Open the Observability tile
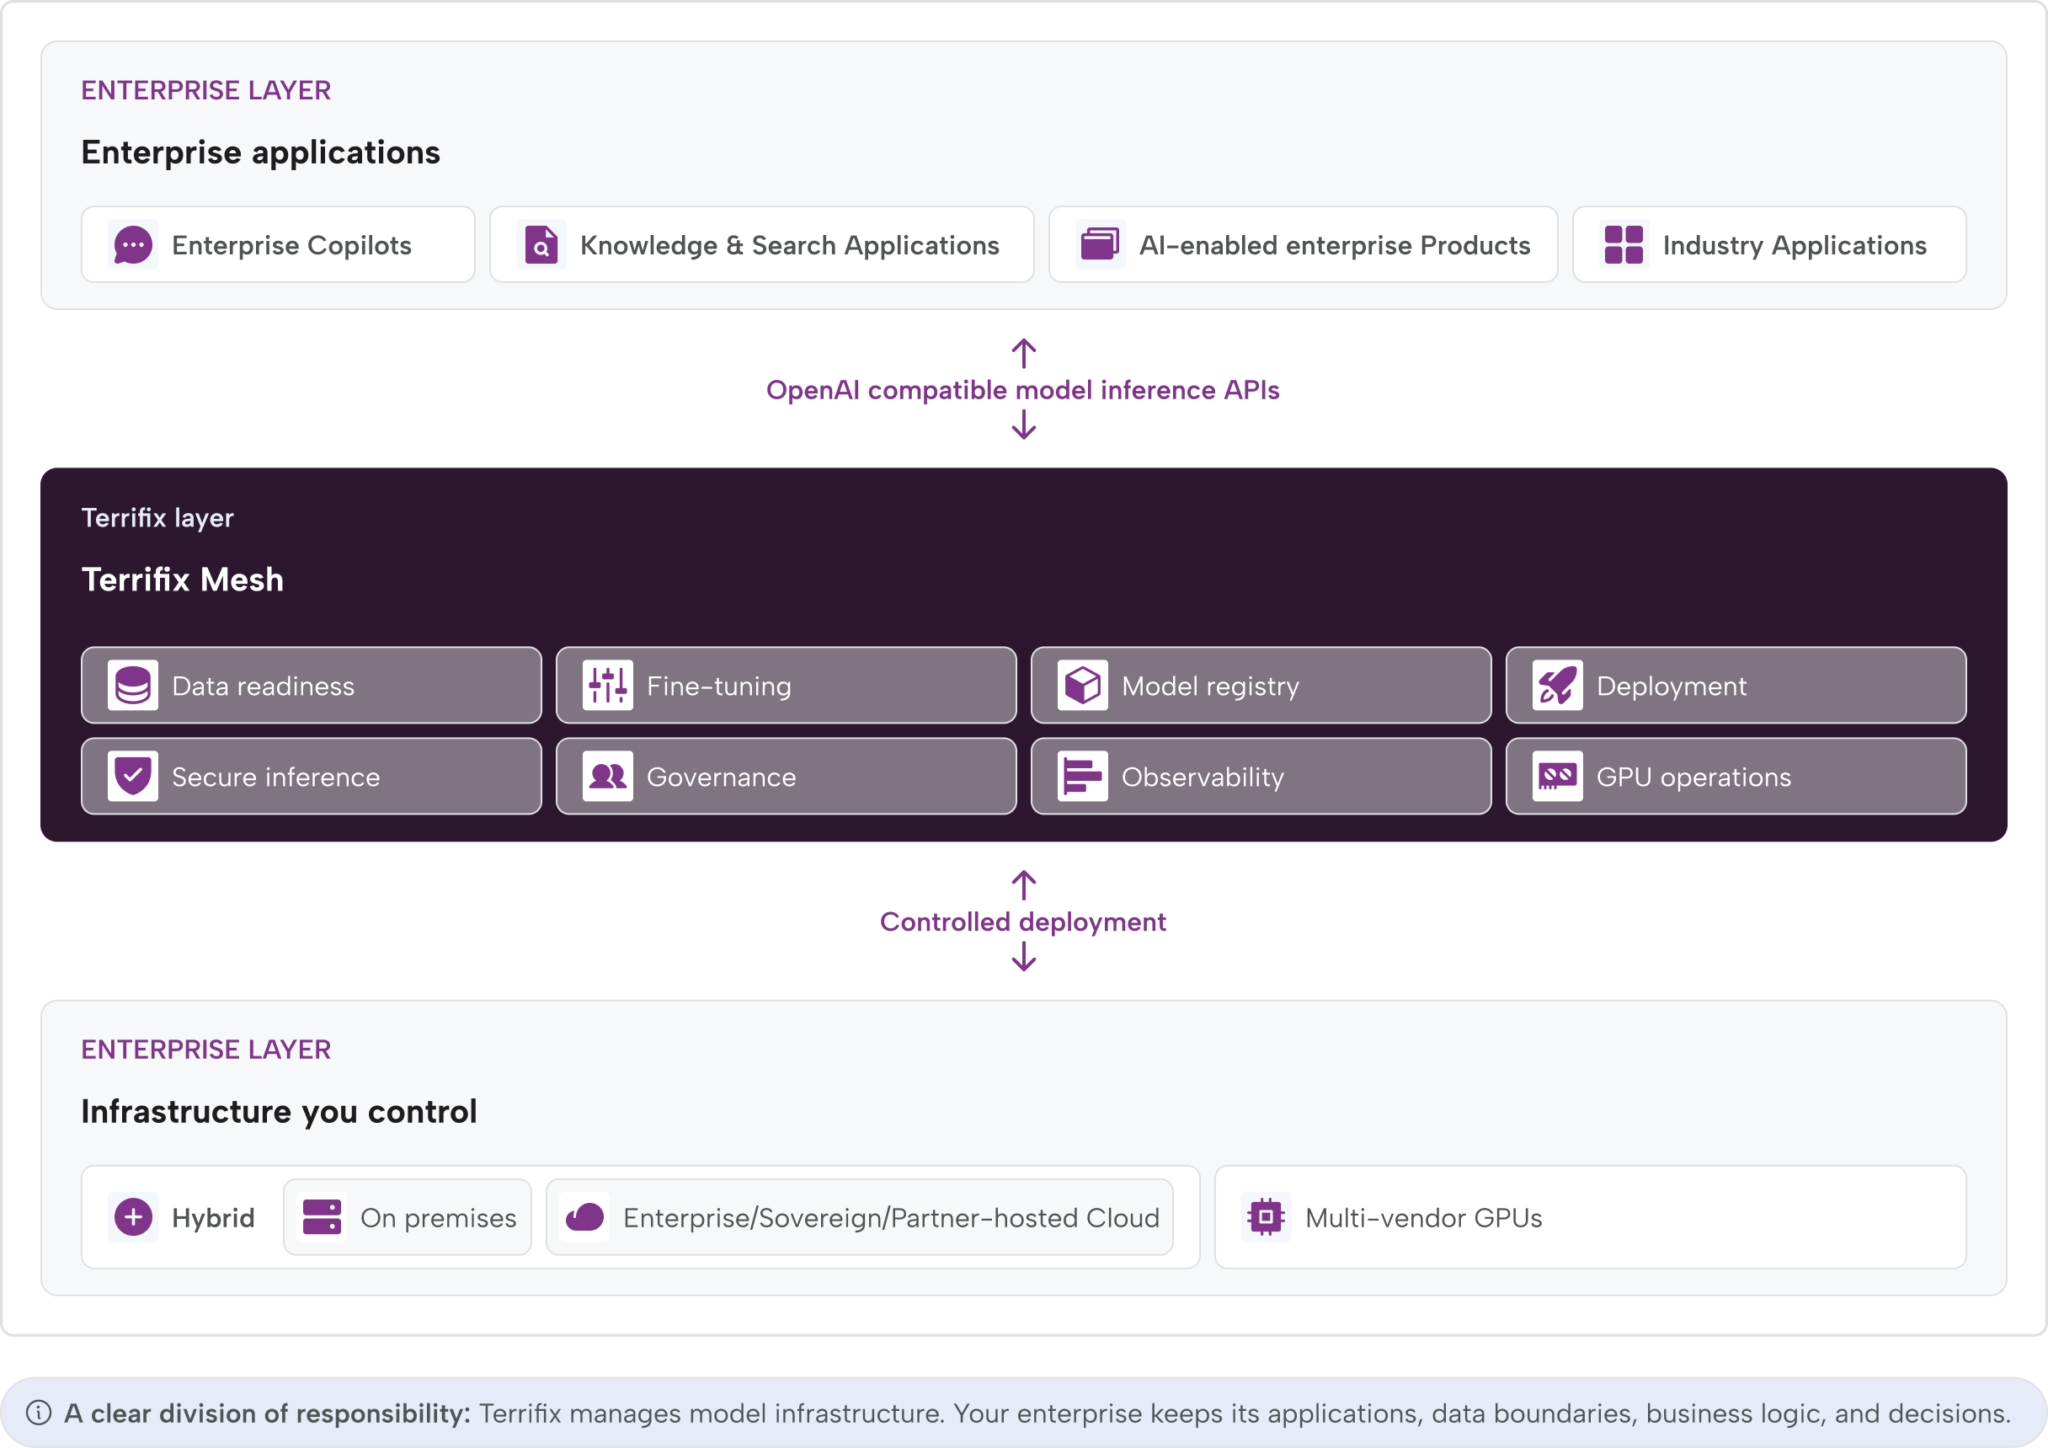The height and width of the screenshot is (1448, 2048). [1261, 777]
